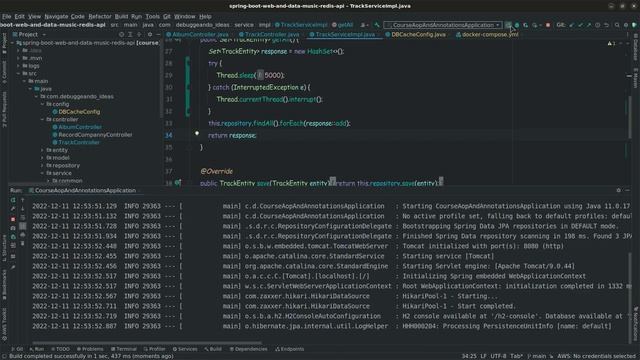Click Run with Coverage icon

click(526, 25)
